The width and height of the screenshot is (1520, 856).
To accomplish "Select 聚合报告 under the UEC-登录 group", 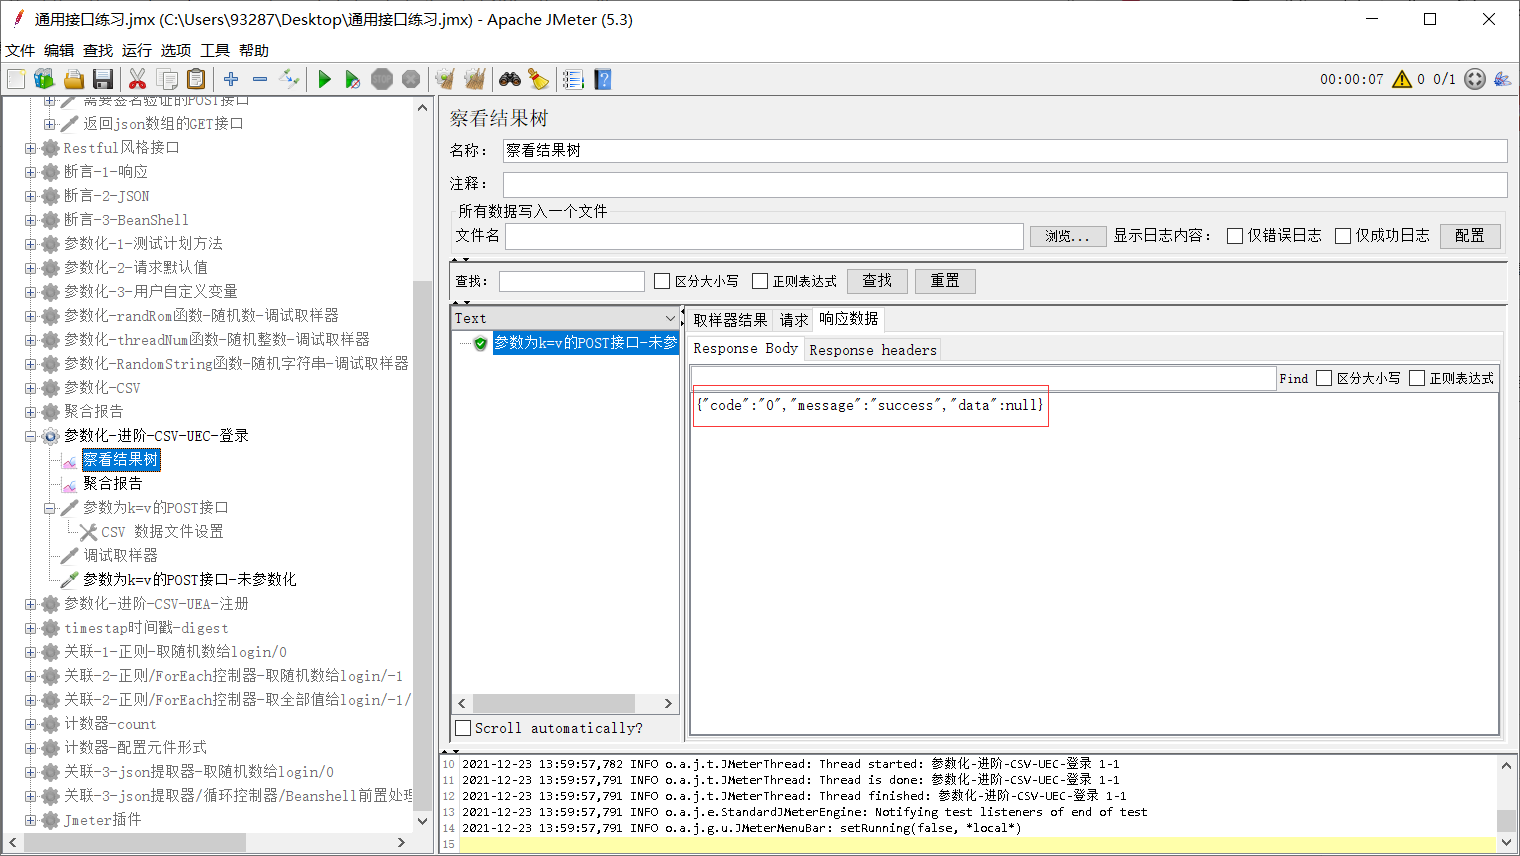I will [112, 484].
